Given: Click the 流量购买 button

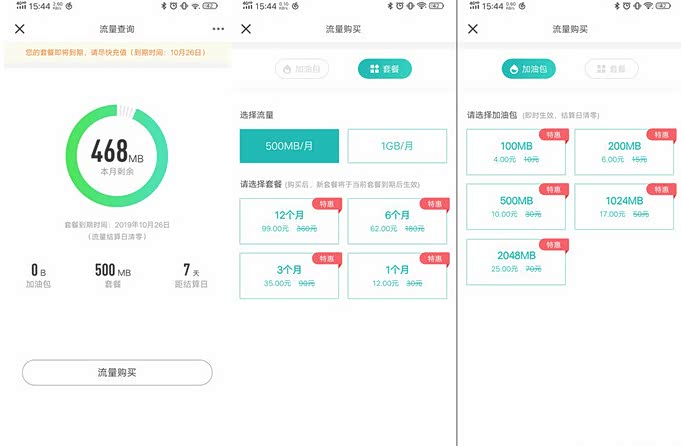Looking at the screenshot, I should click(117, 372).
